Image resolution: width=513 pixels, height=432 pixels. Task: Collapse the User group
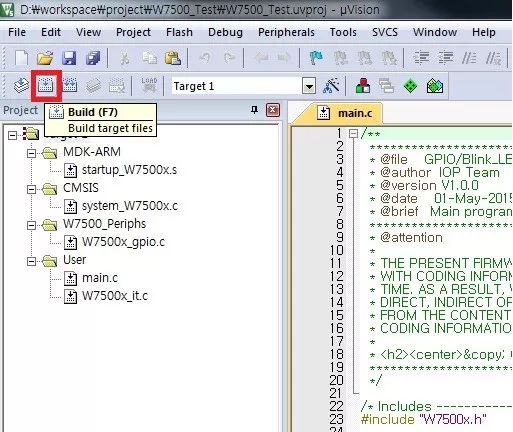pyautogui.click(x=31, y=261)
